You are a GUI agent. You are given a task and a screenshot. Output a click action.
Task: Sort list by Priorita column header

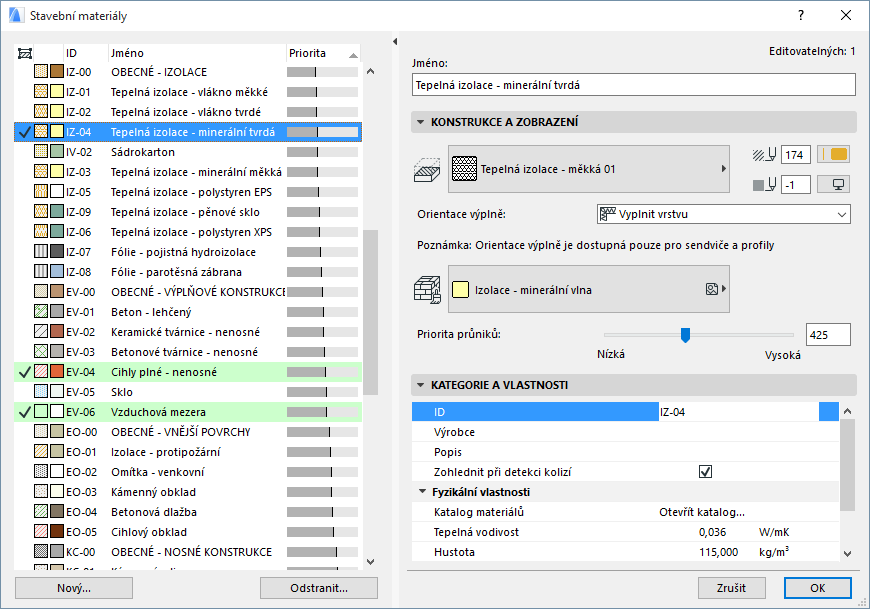[x=323, y=53]
